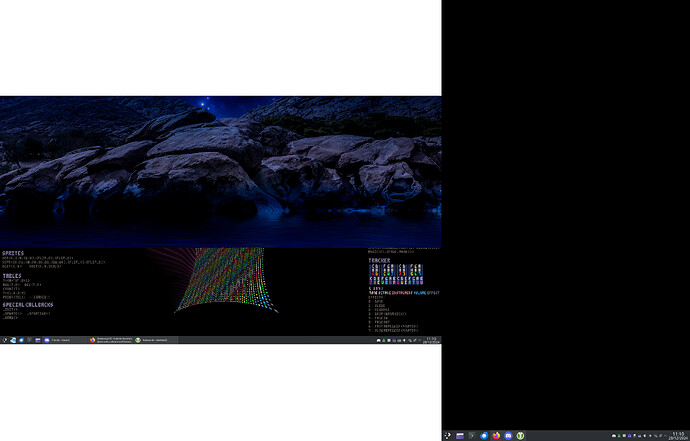Open the clock on the left screen's taskbar

click(431, 340)
